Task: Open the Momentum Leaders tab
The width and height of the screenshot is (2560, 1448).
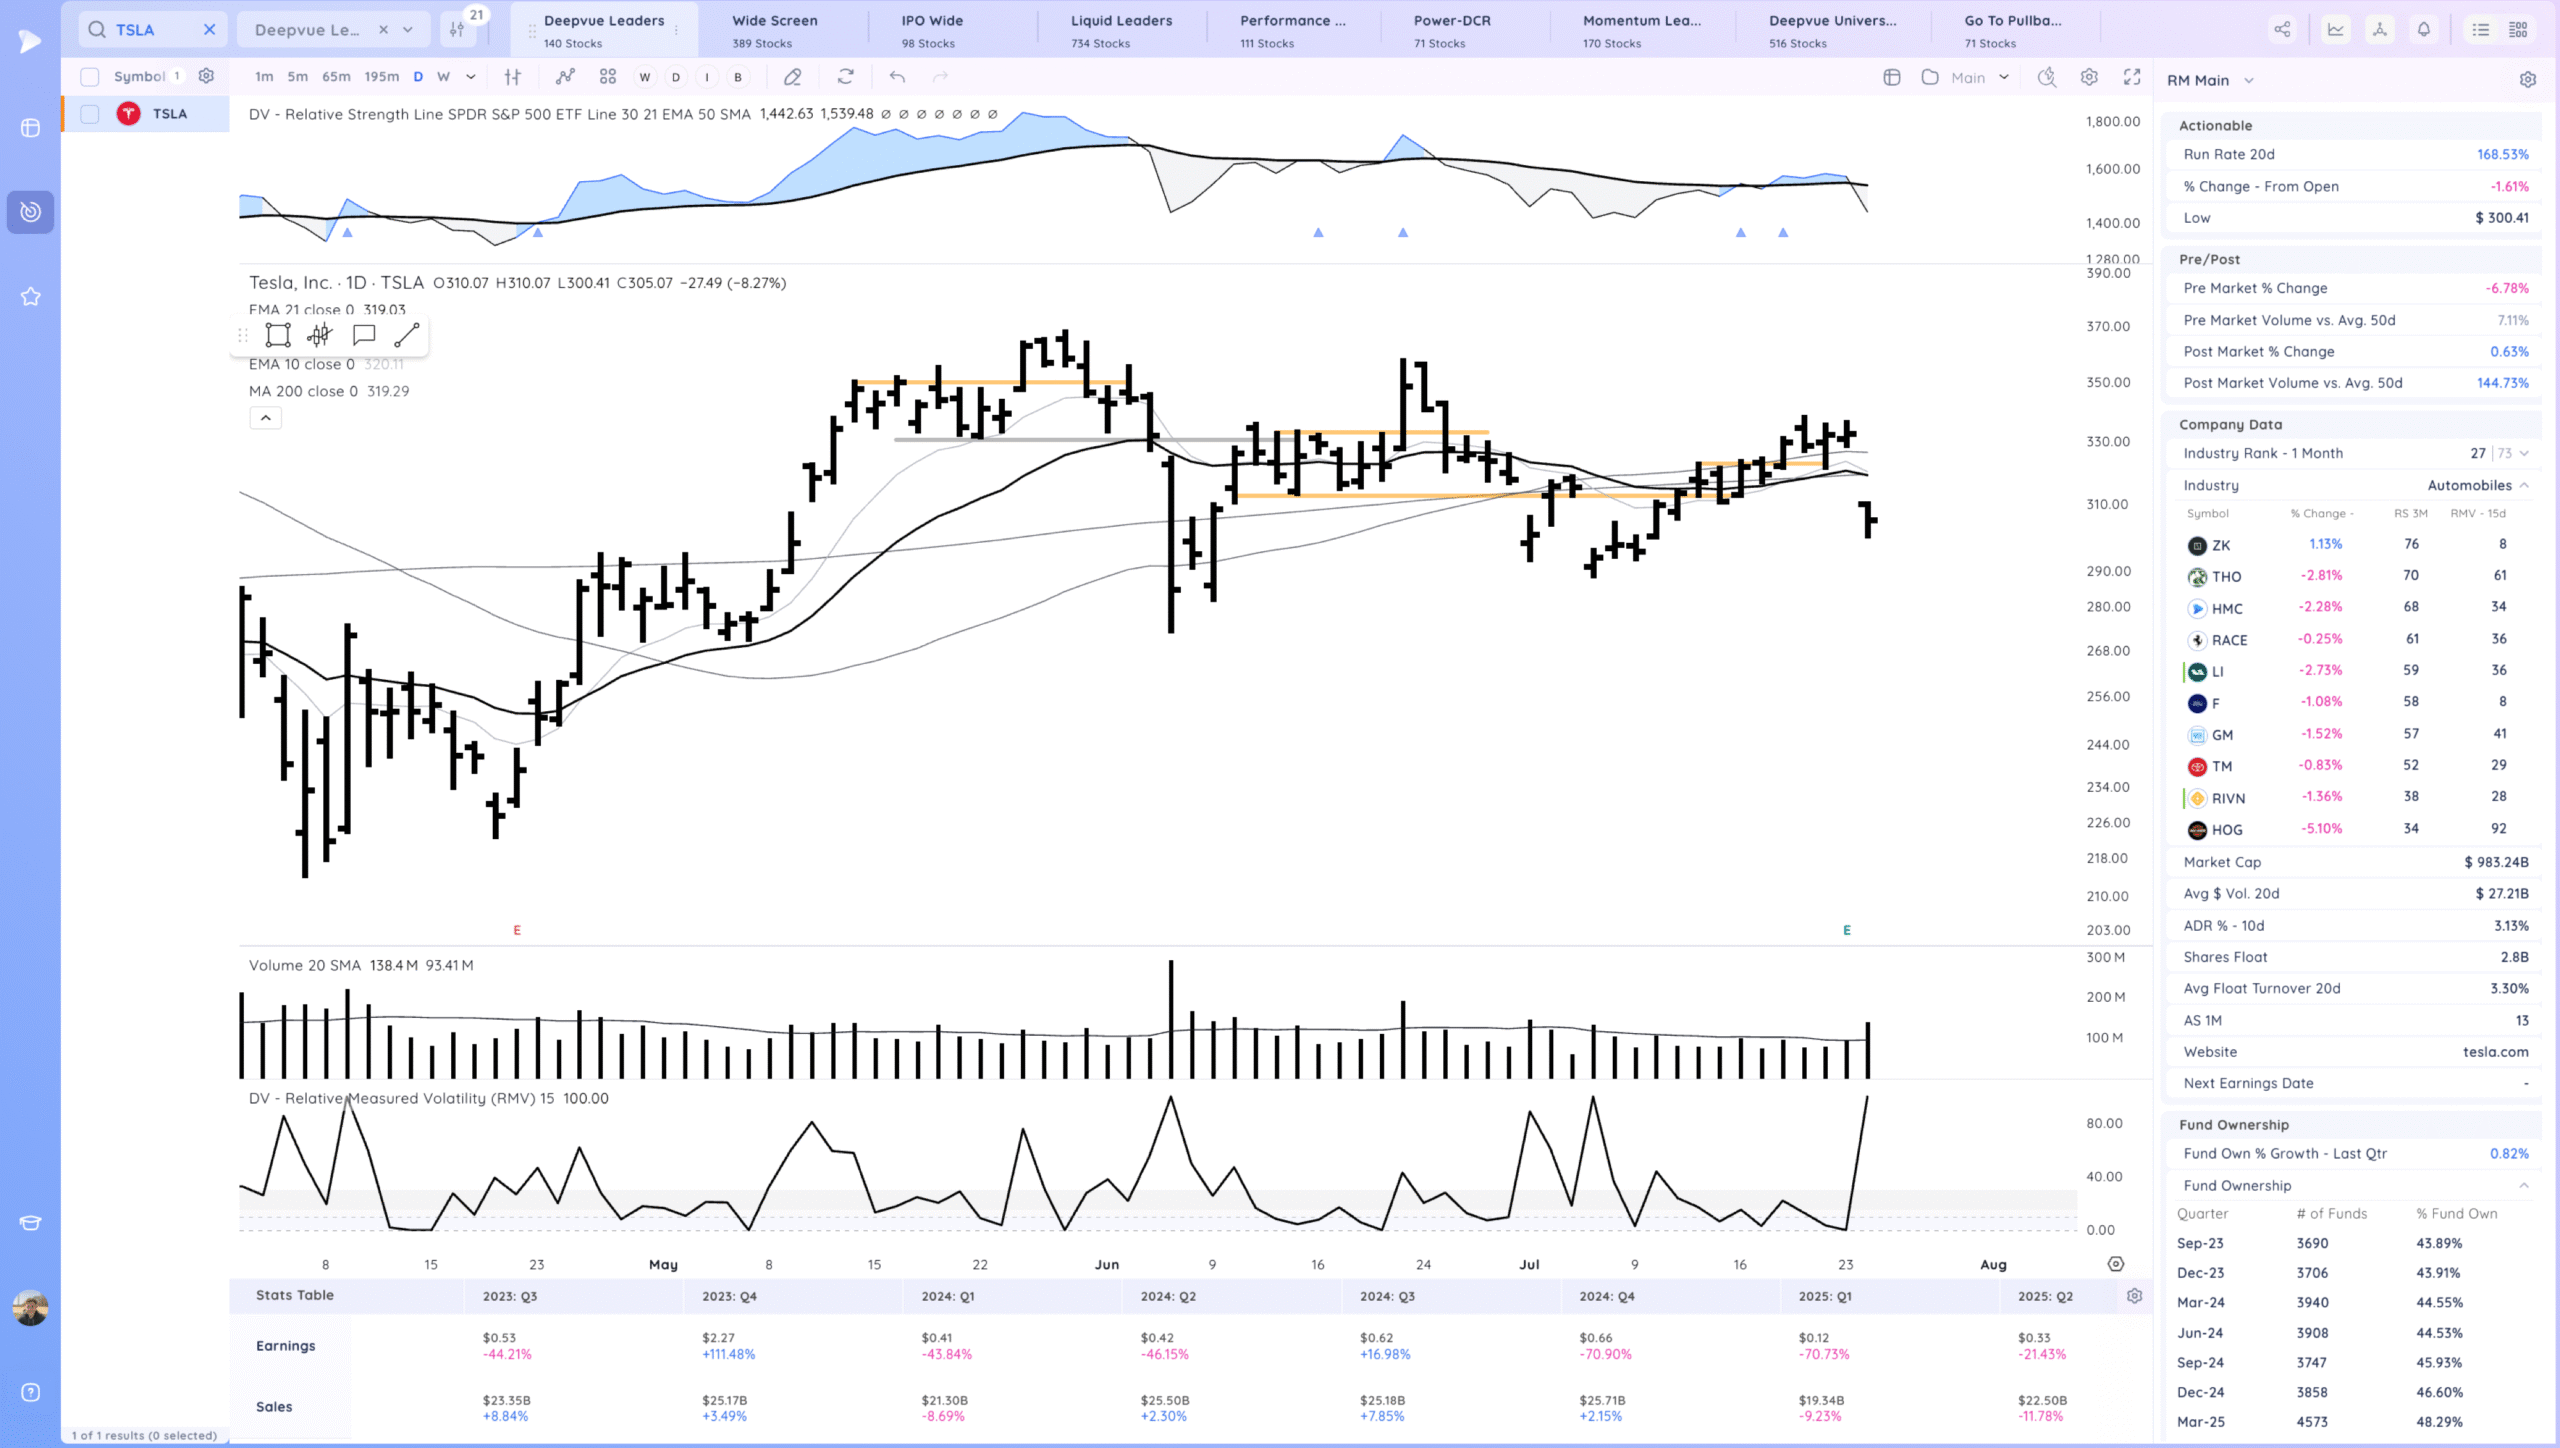Action: tap(1641, 30)
